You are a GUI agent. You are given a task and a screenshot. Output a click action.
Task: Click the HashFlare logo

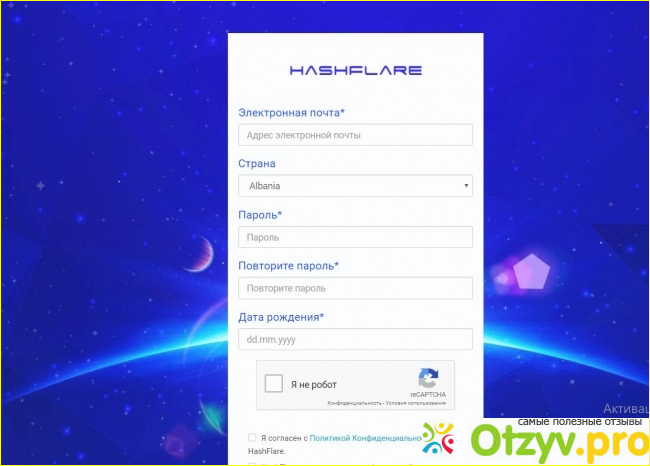355,71
